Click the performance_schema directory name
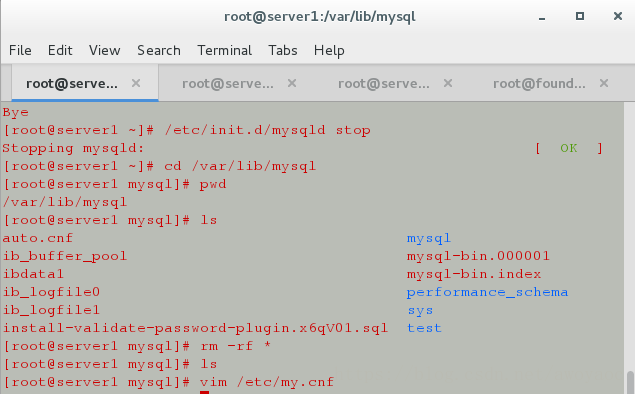This screenshot has width=635, height=394. tap(487, 292)
